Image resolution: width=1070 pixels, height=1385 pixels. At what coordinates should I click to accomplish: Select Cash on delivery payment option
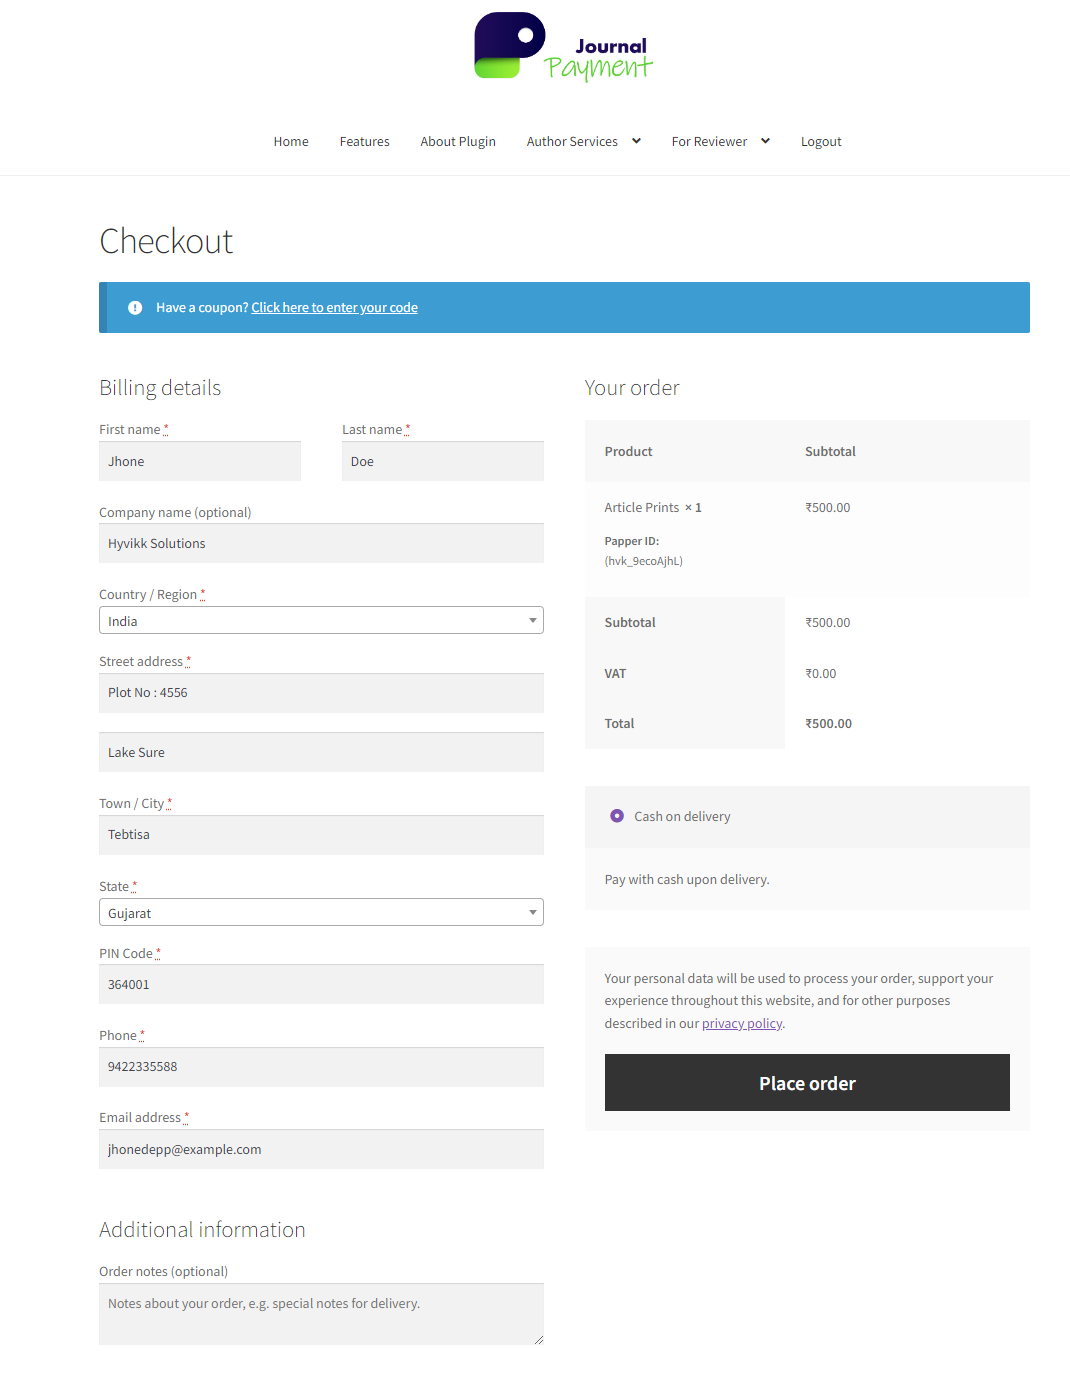617,816
